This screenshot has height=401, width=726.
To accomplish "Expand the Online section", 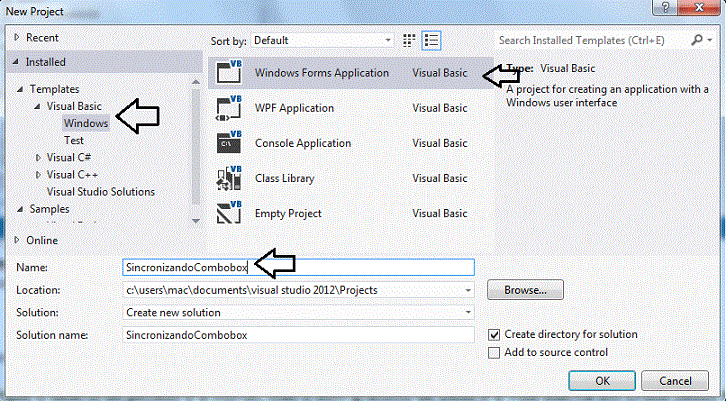I will (x=17, y=240).
